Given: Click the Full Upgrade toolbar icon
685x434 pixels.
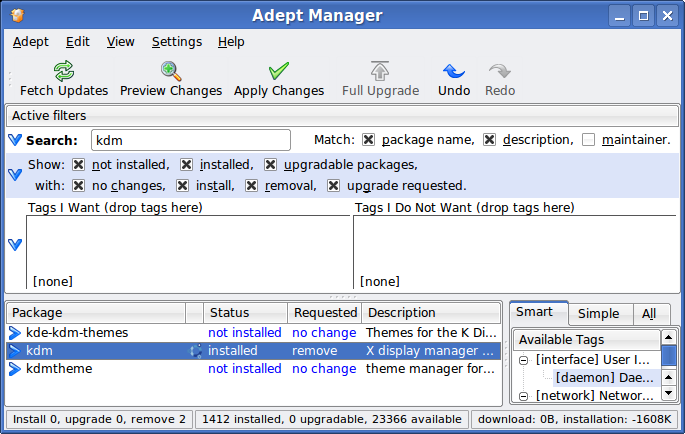Looking at the screenshot, I should point(380,72).
